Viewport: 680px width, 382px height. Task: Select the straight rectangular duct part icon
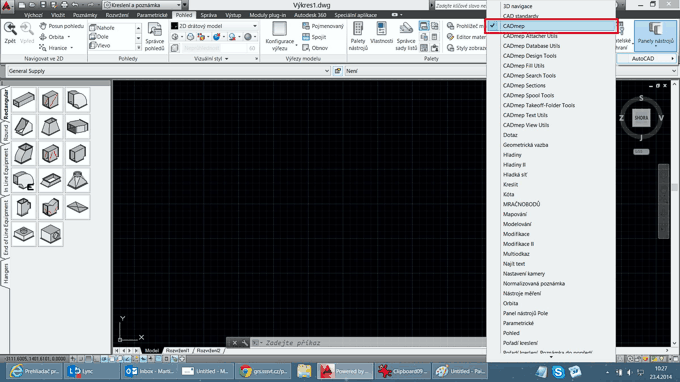(x=24, y=100)
